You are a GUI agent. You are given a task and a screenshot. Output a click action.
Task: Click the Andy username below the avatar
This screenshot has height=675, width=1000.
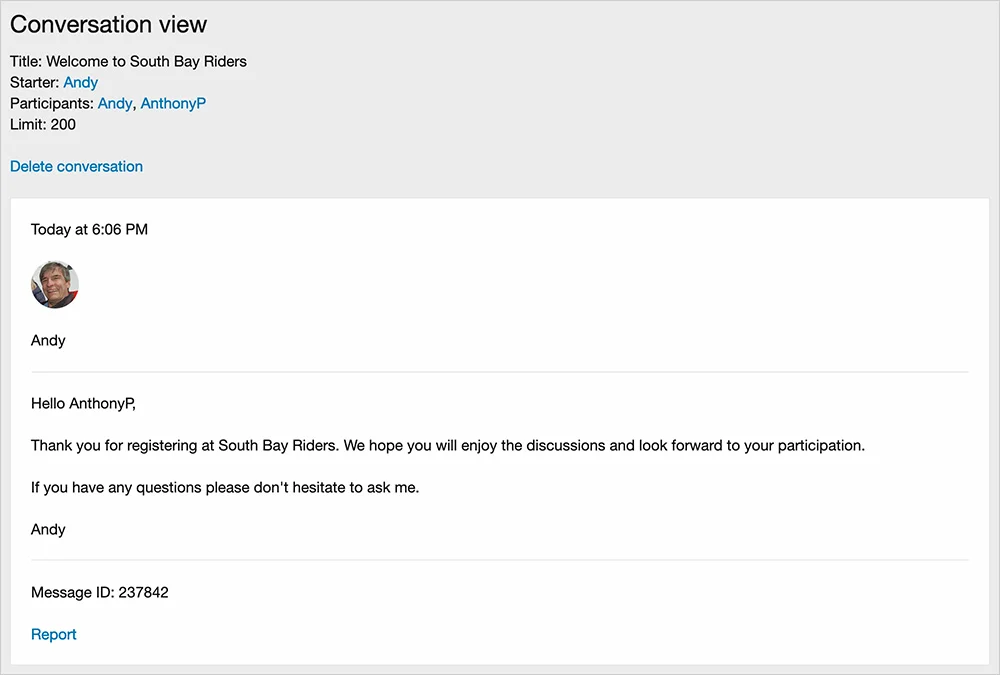pyautogui.click(x=48, y=341)
